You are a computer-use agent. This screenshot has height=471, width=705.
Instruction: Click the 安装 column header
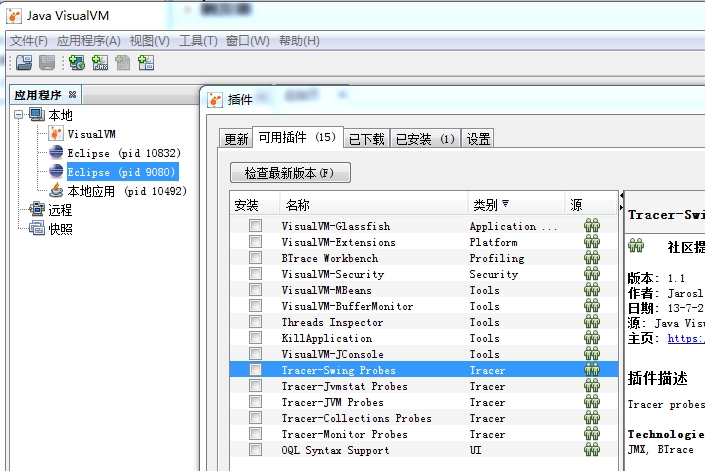coord(254,205)
